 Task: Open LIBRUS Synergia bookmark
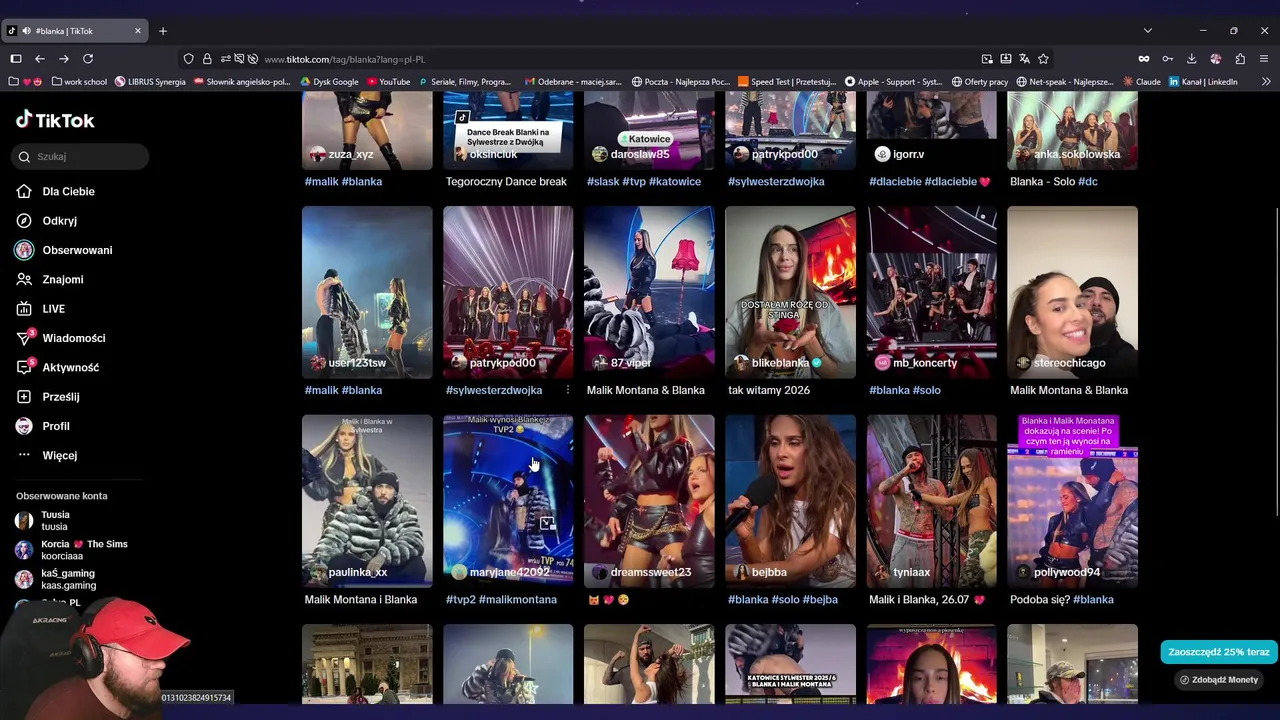150,82
